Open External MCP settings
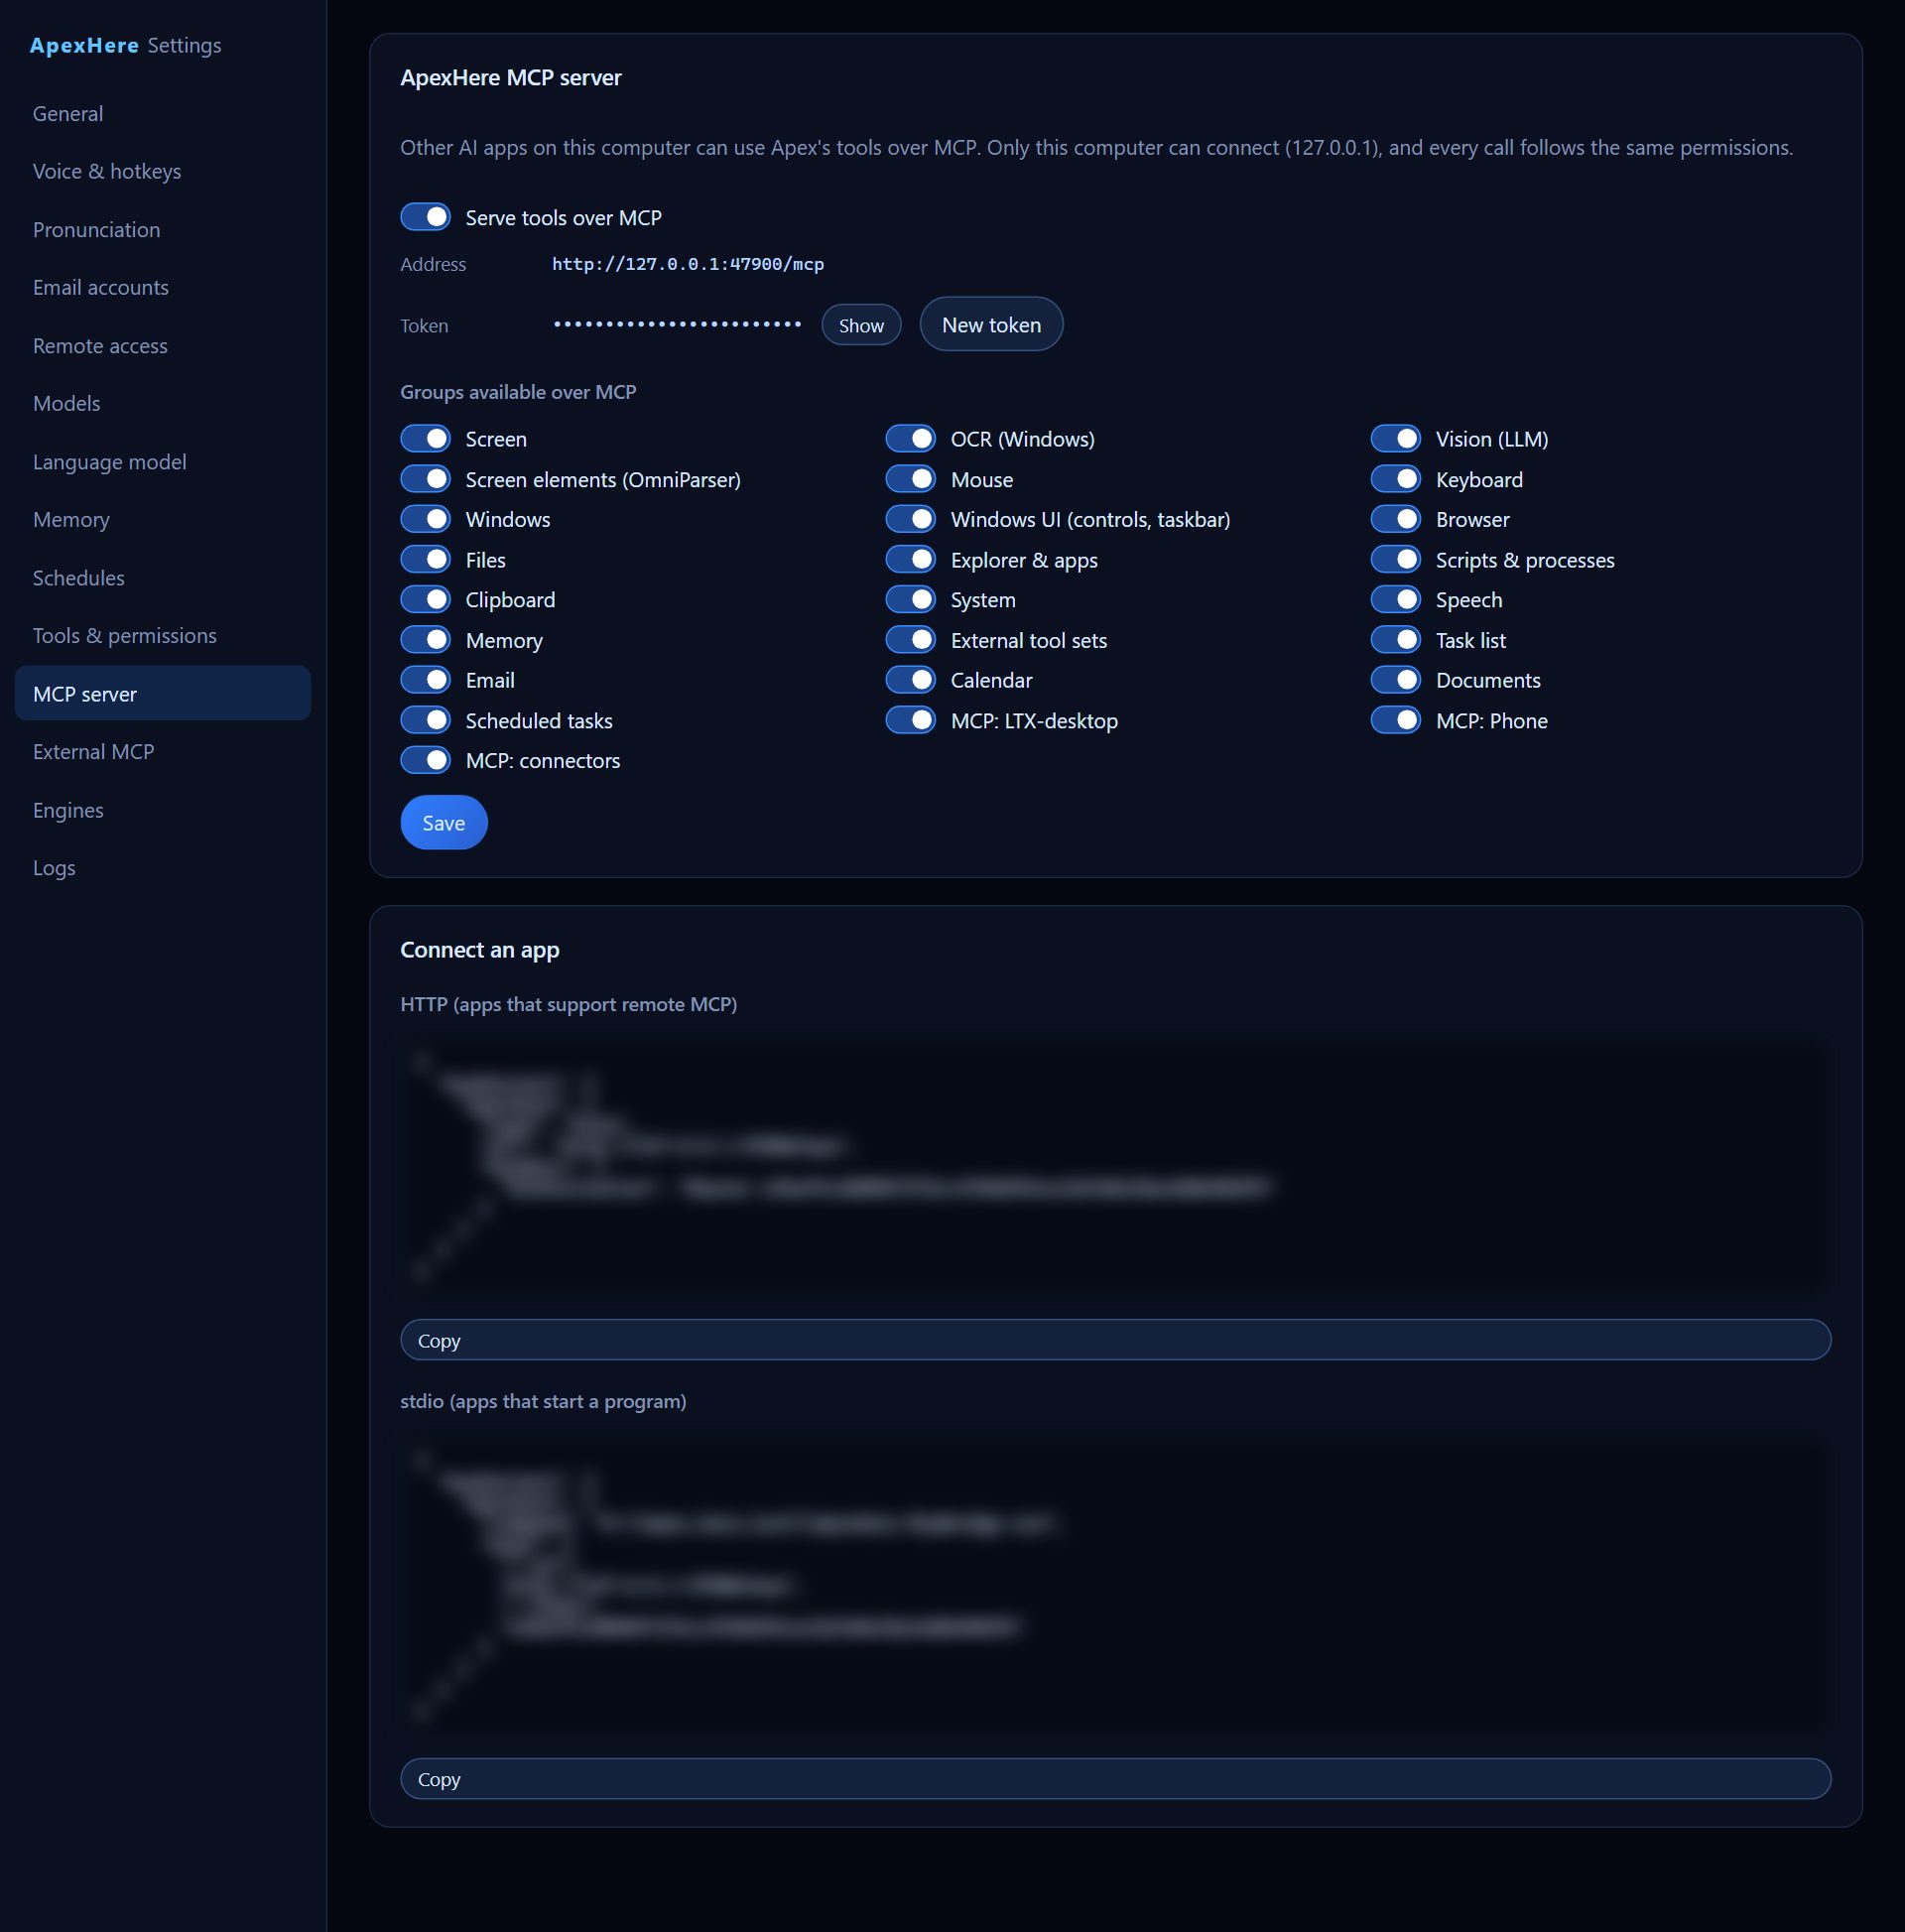Screen dimensions: 1905x1932 [162, 752]
